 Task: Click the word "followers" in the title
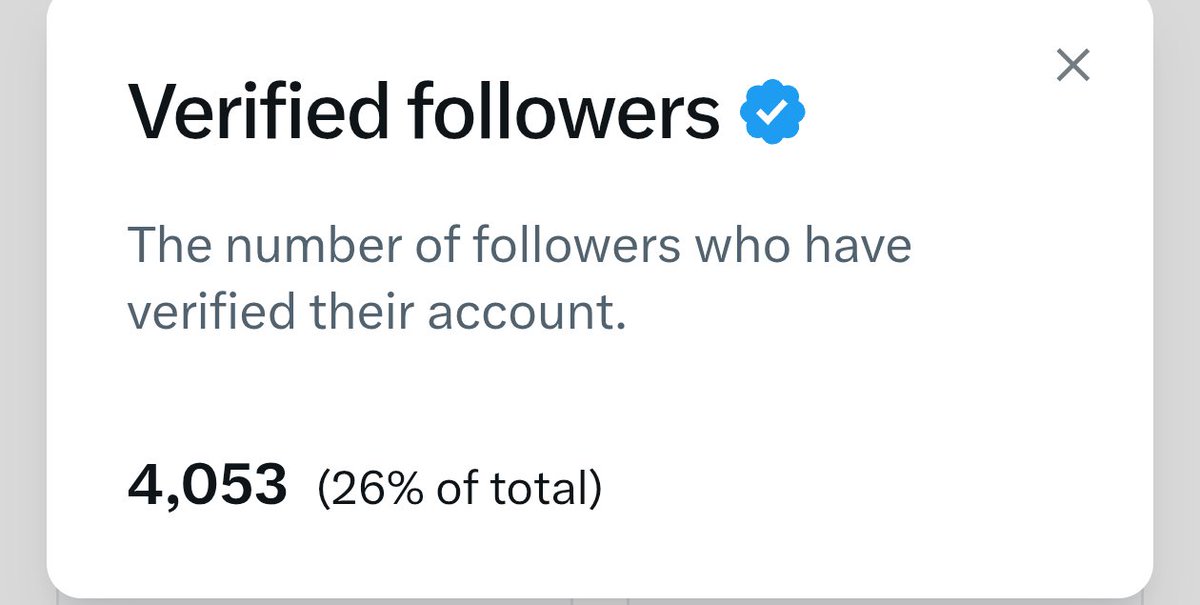[x=564, y=110]
